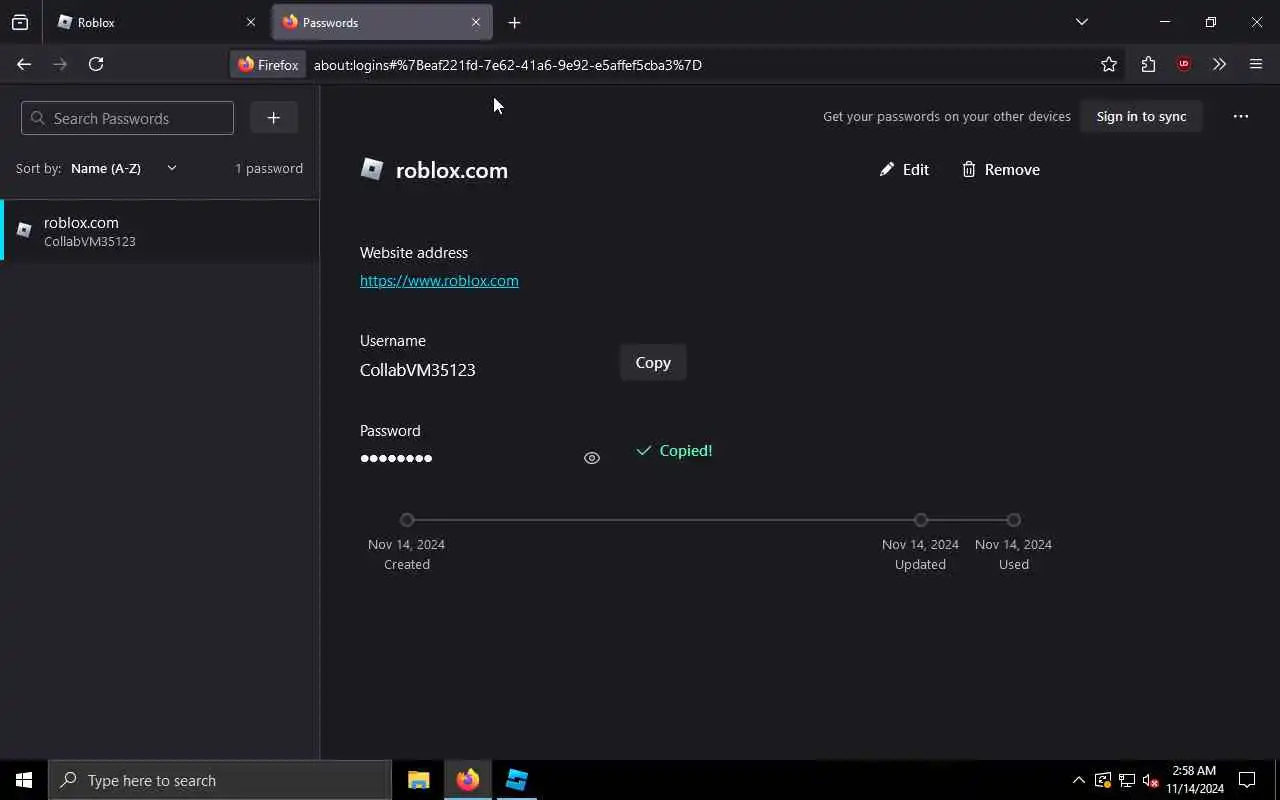The width and height of the screenshot is (1280, 800).
Task: Select the roblox.com saved login entry
Action: tap(160, 231)
